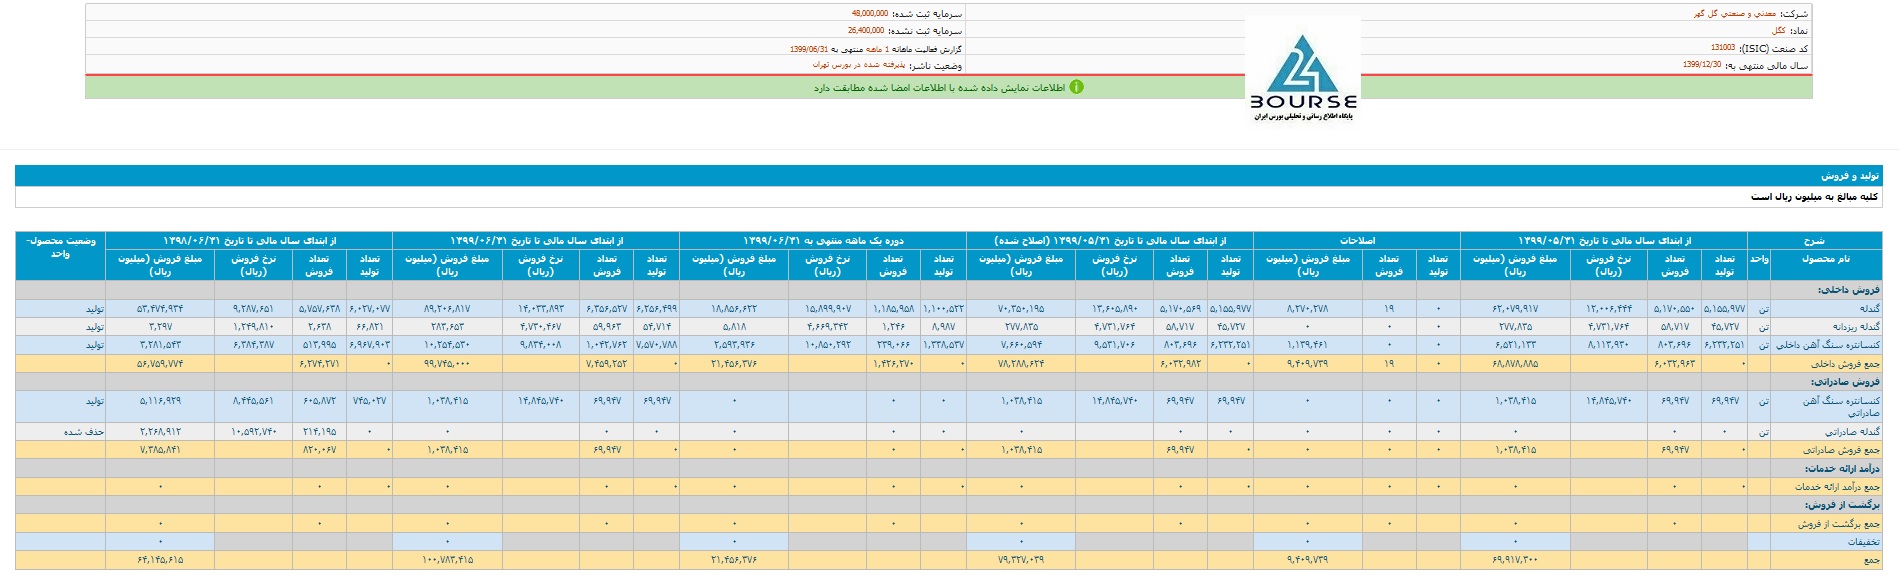Click the domestic subtotal cell ۹۹,۷۴۵,۰۰۰
This screenshot has width=1899, height=587.
click(x=446, y=364)
